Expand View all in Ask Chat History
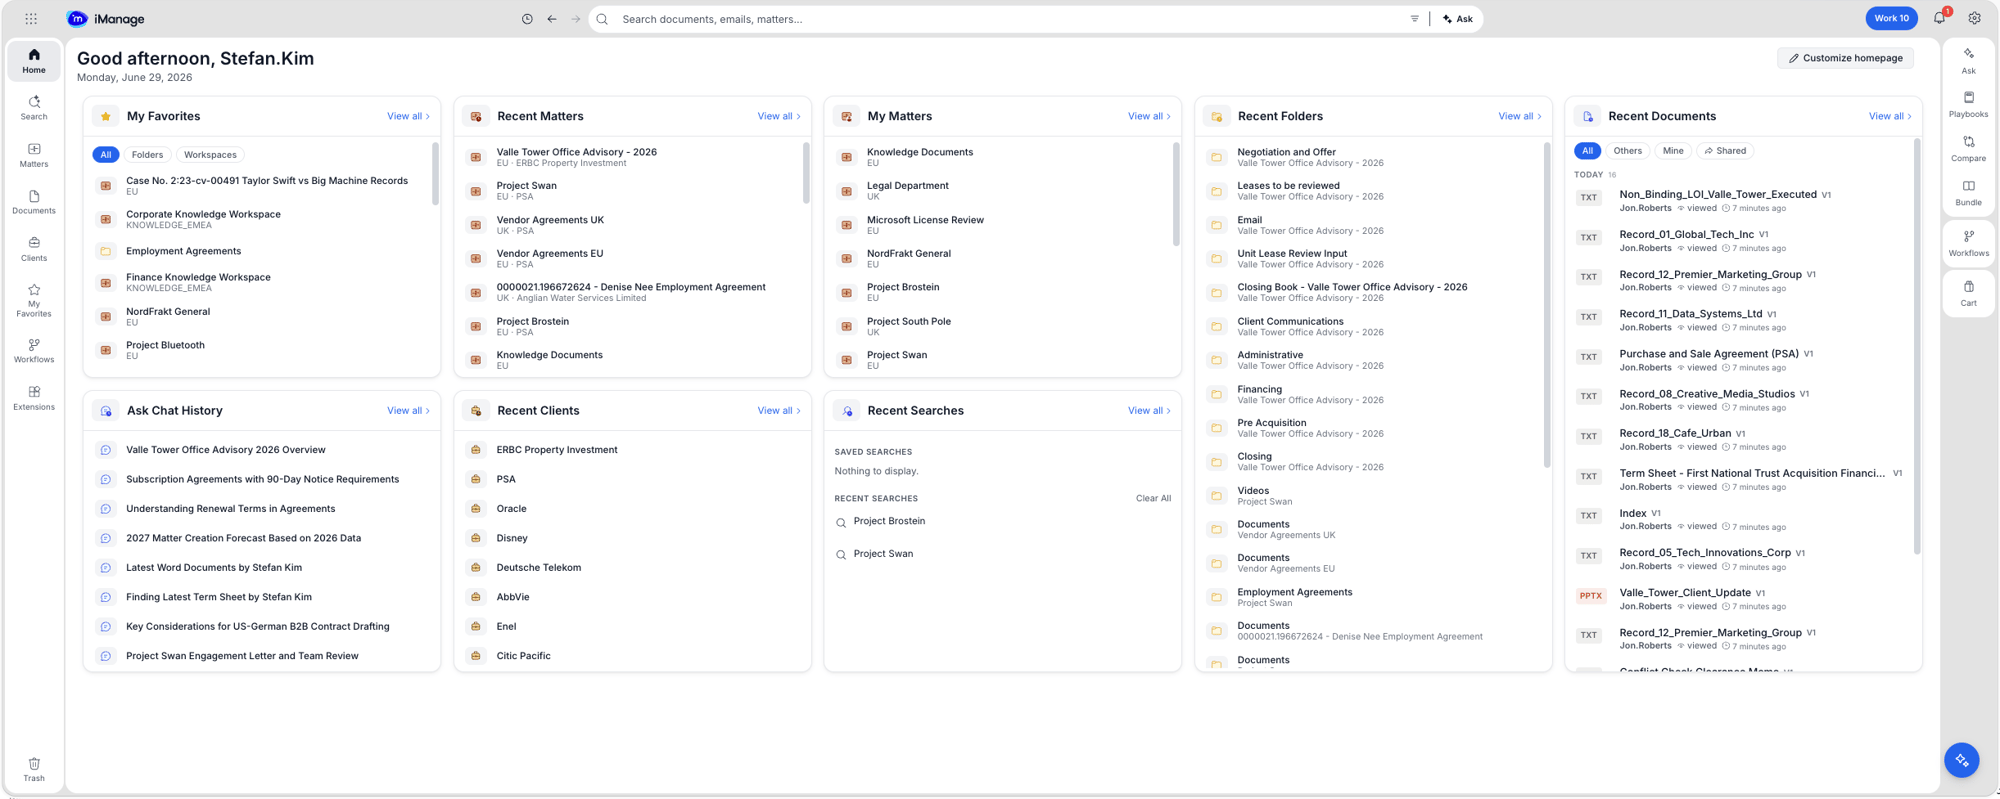The height and width of the screenshot is (799, 2000). pos(408,411)
